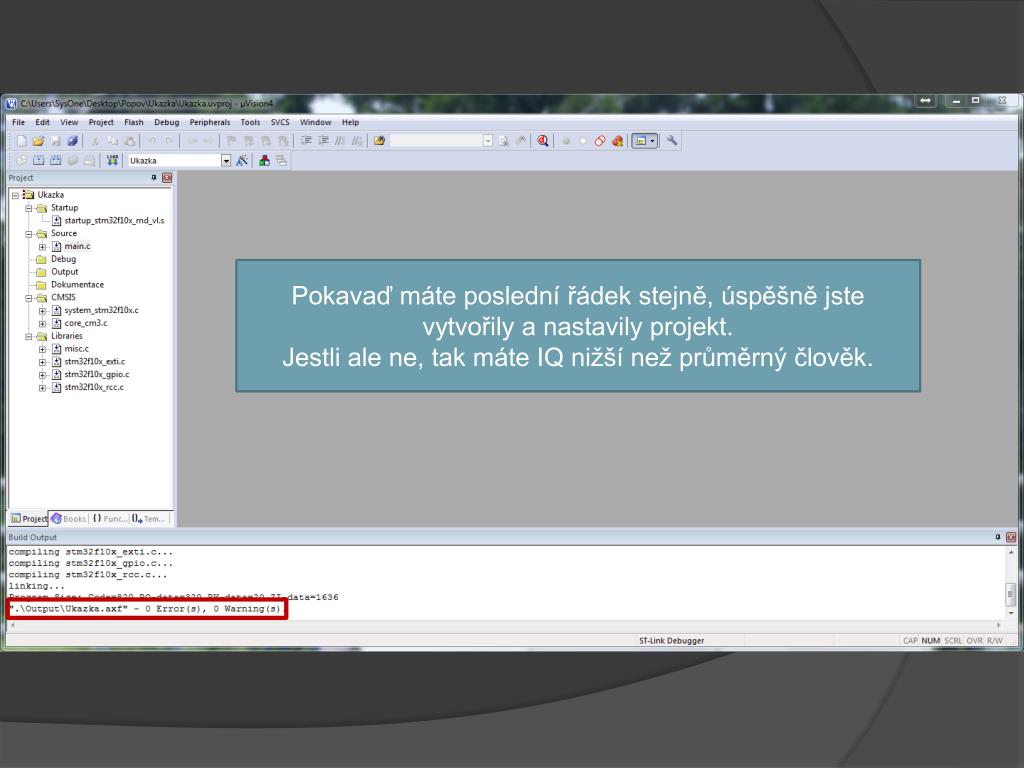Open the Configuration wrench icon
The image size is (1024, 768).
(x=671, y=141)
